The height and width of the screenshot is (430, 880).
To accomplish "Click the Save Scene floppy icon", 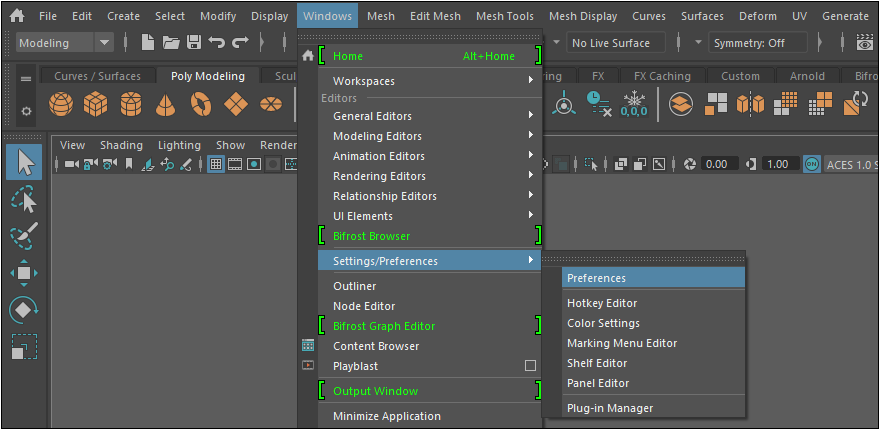I will tap(194, 43).
